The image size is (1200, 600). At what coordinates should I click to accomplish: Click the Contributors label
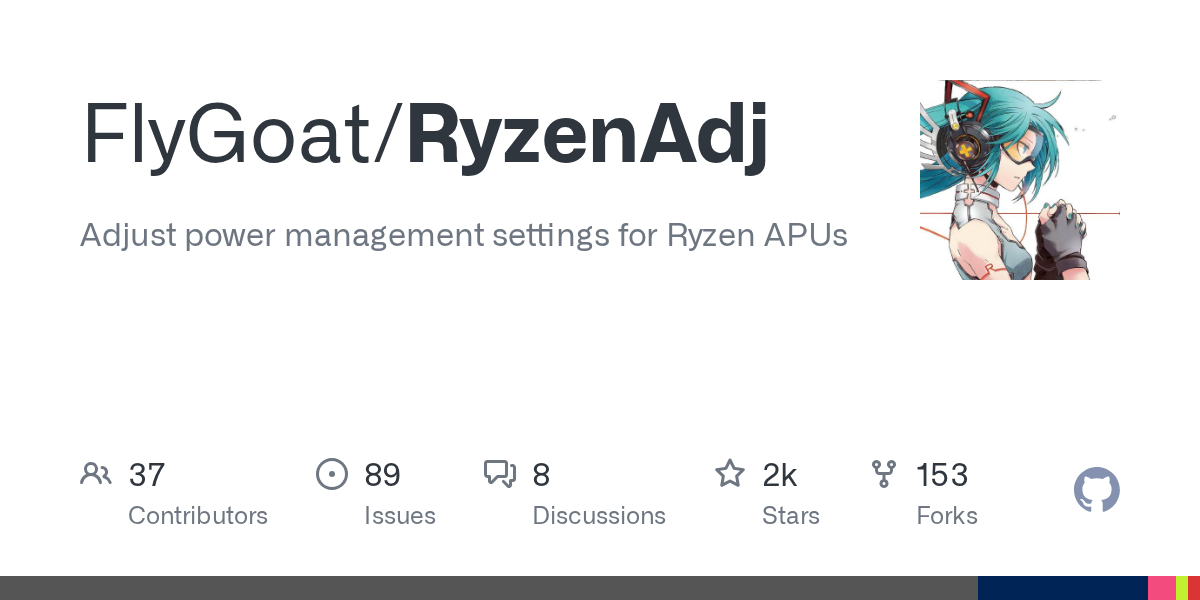198,516
